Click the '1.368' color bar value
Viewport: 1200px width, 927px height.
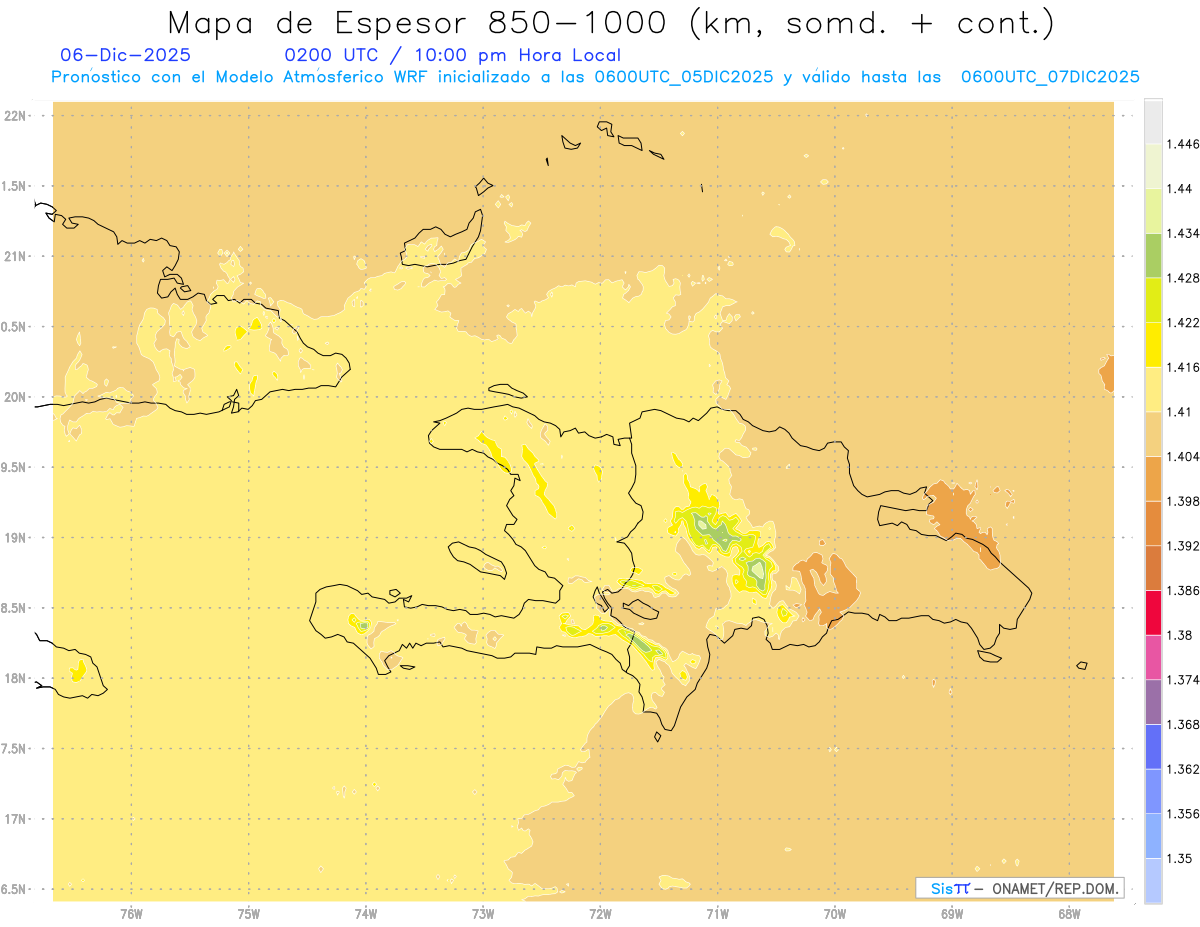click(1185, 724)
